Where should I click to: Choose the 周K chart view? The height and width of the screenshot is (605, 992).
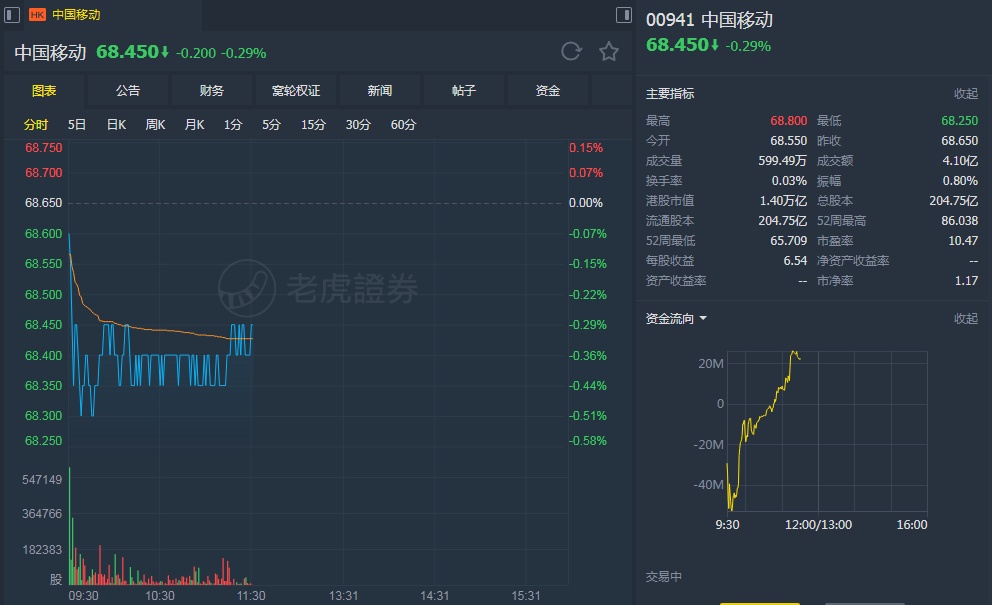click(x=155, y=125)
